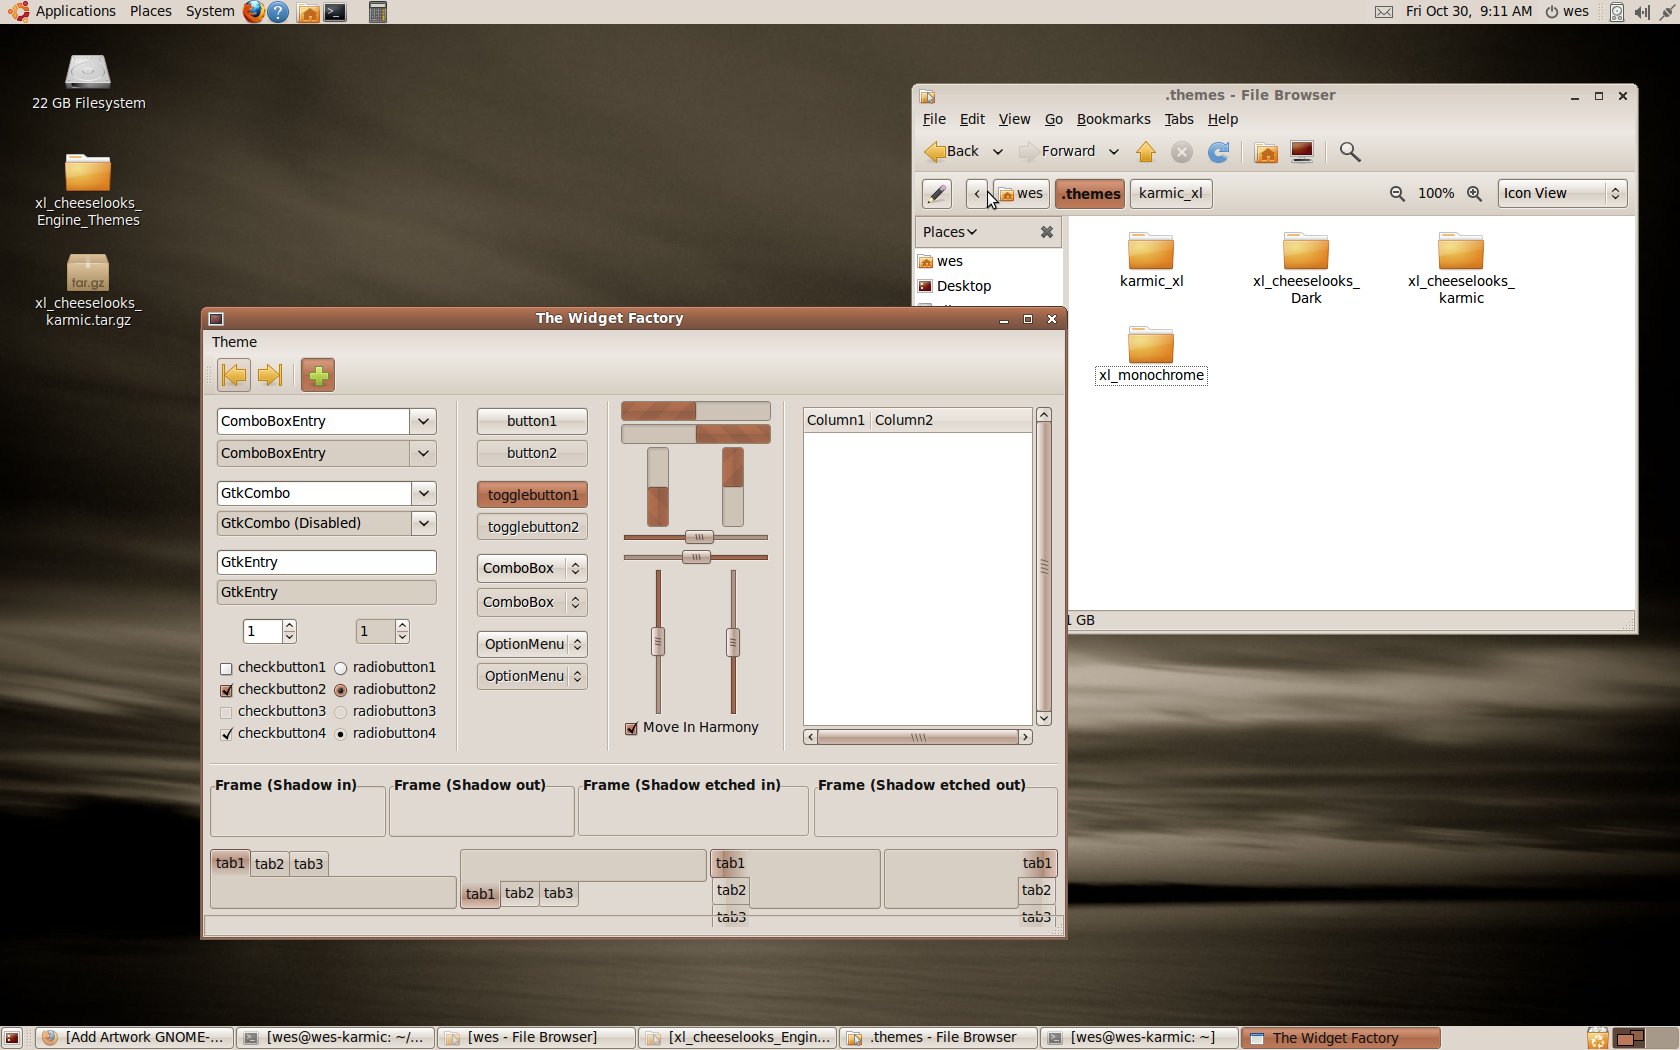Screen dimensions: 1680x1050
Task: Untick checkbutton2
Action: click(226, 690)
